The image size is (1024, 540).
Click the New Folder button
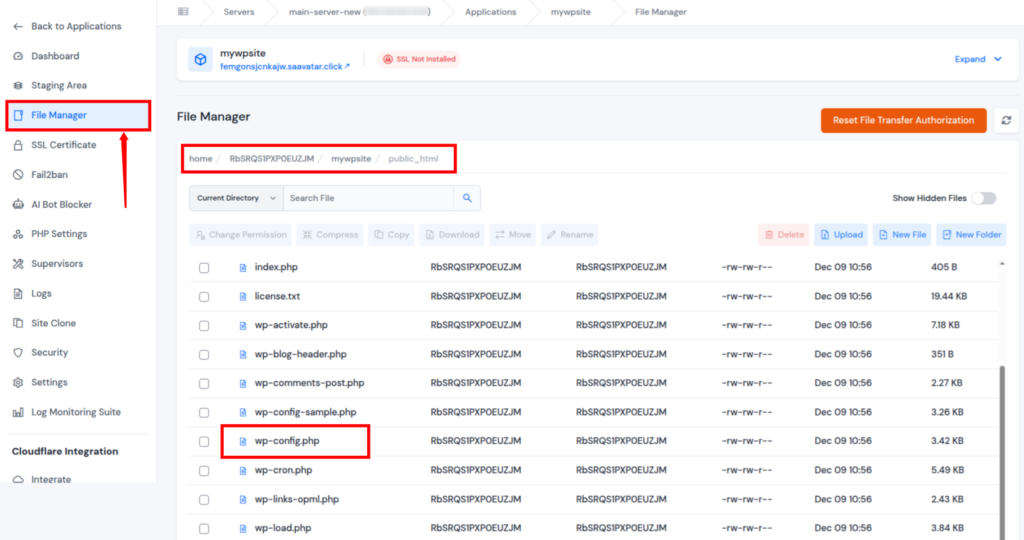coord(971,234)
